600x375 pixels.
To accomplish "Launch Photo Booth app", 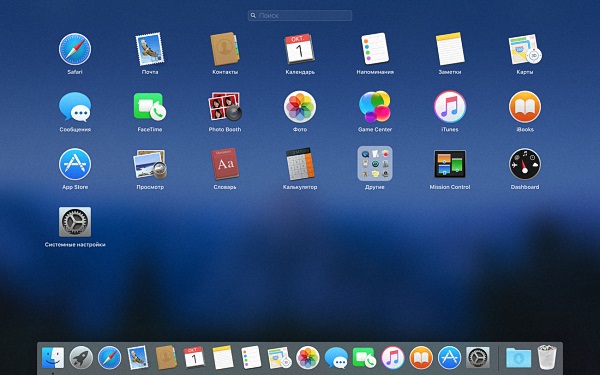I will coord(225,107).
